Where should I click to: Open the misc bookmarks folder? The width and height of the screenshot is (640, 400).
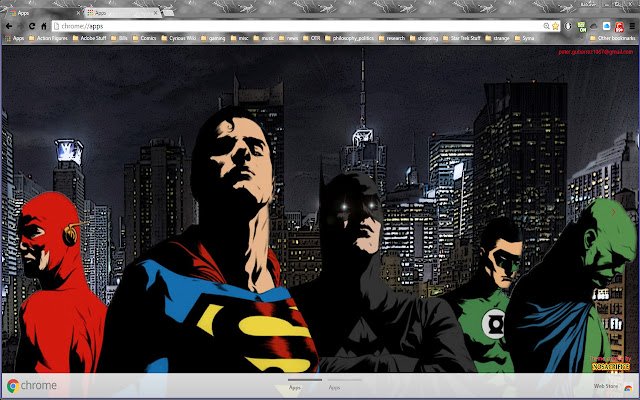(240, 38)
